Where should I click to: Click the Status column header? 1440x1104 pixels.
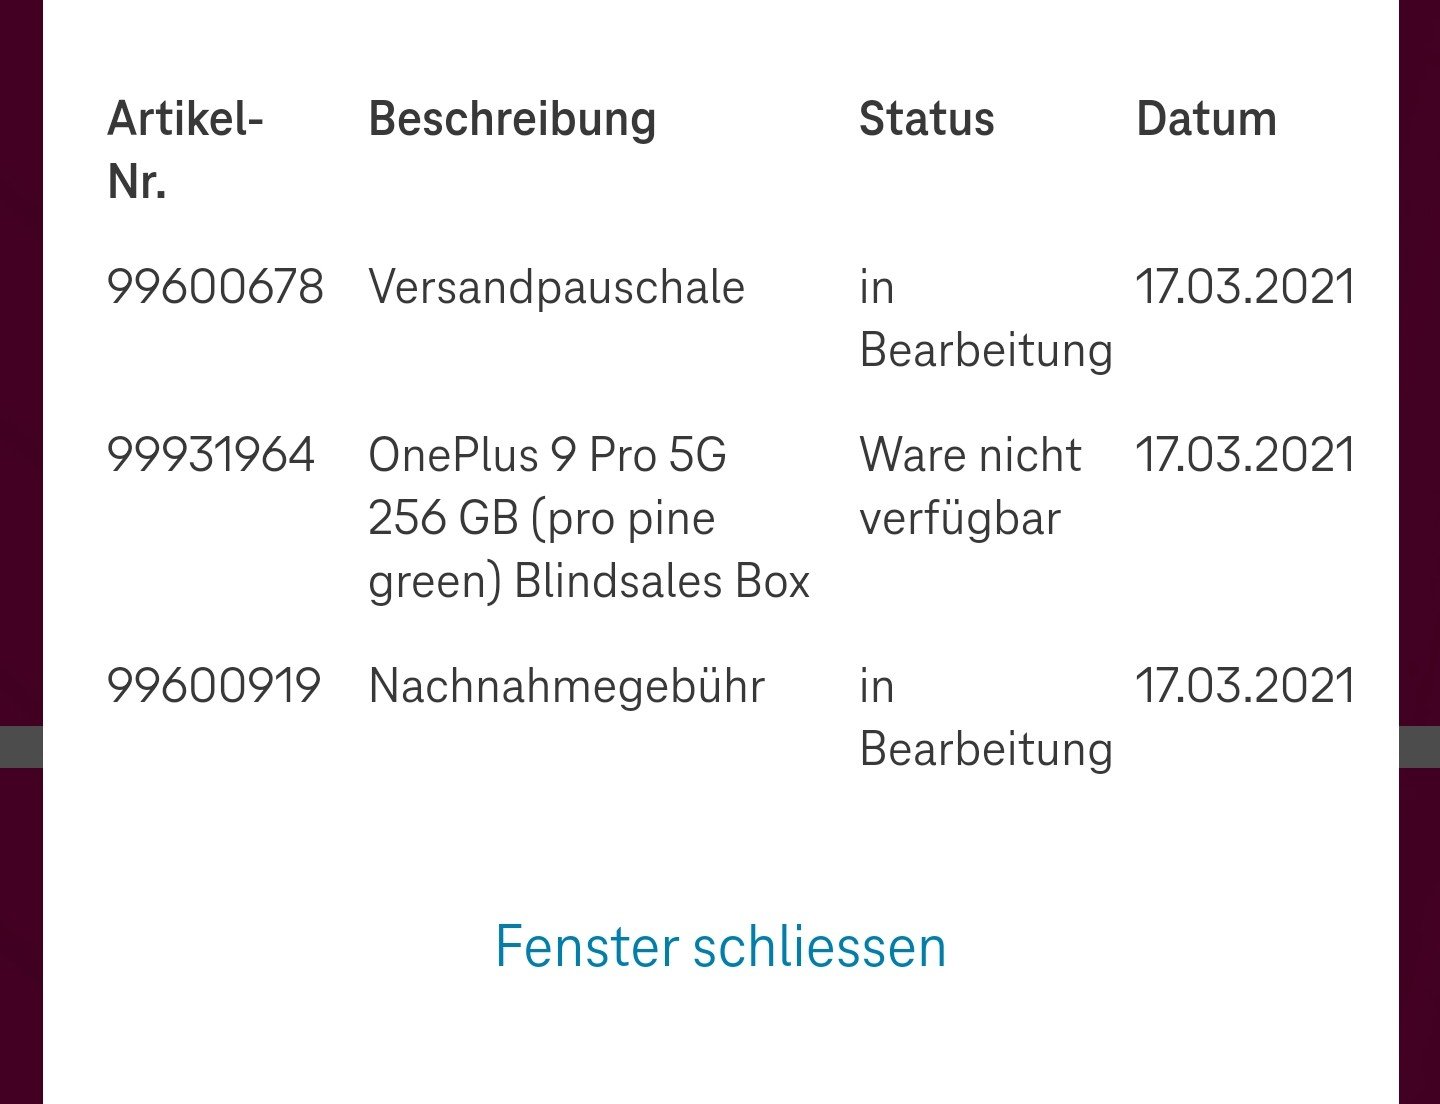[x=926, y=119]
